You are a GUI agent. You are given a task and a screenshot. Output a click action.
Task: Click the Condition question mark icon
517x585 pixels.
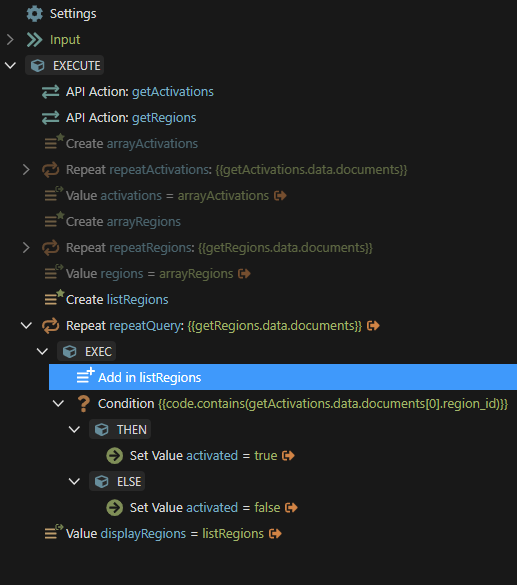pyautogui.click(x=84, y=404)
